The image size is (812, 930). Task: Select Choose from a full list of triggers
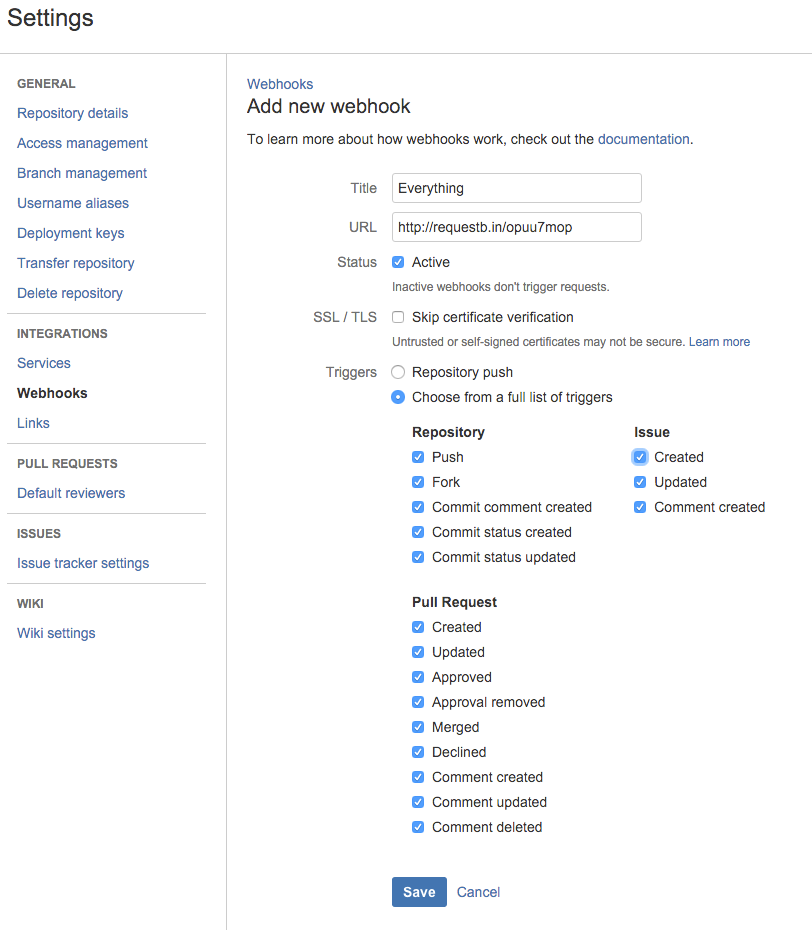398,397
